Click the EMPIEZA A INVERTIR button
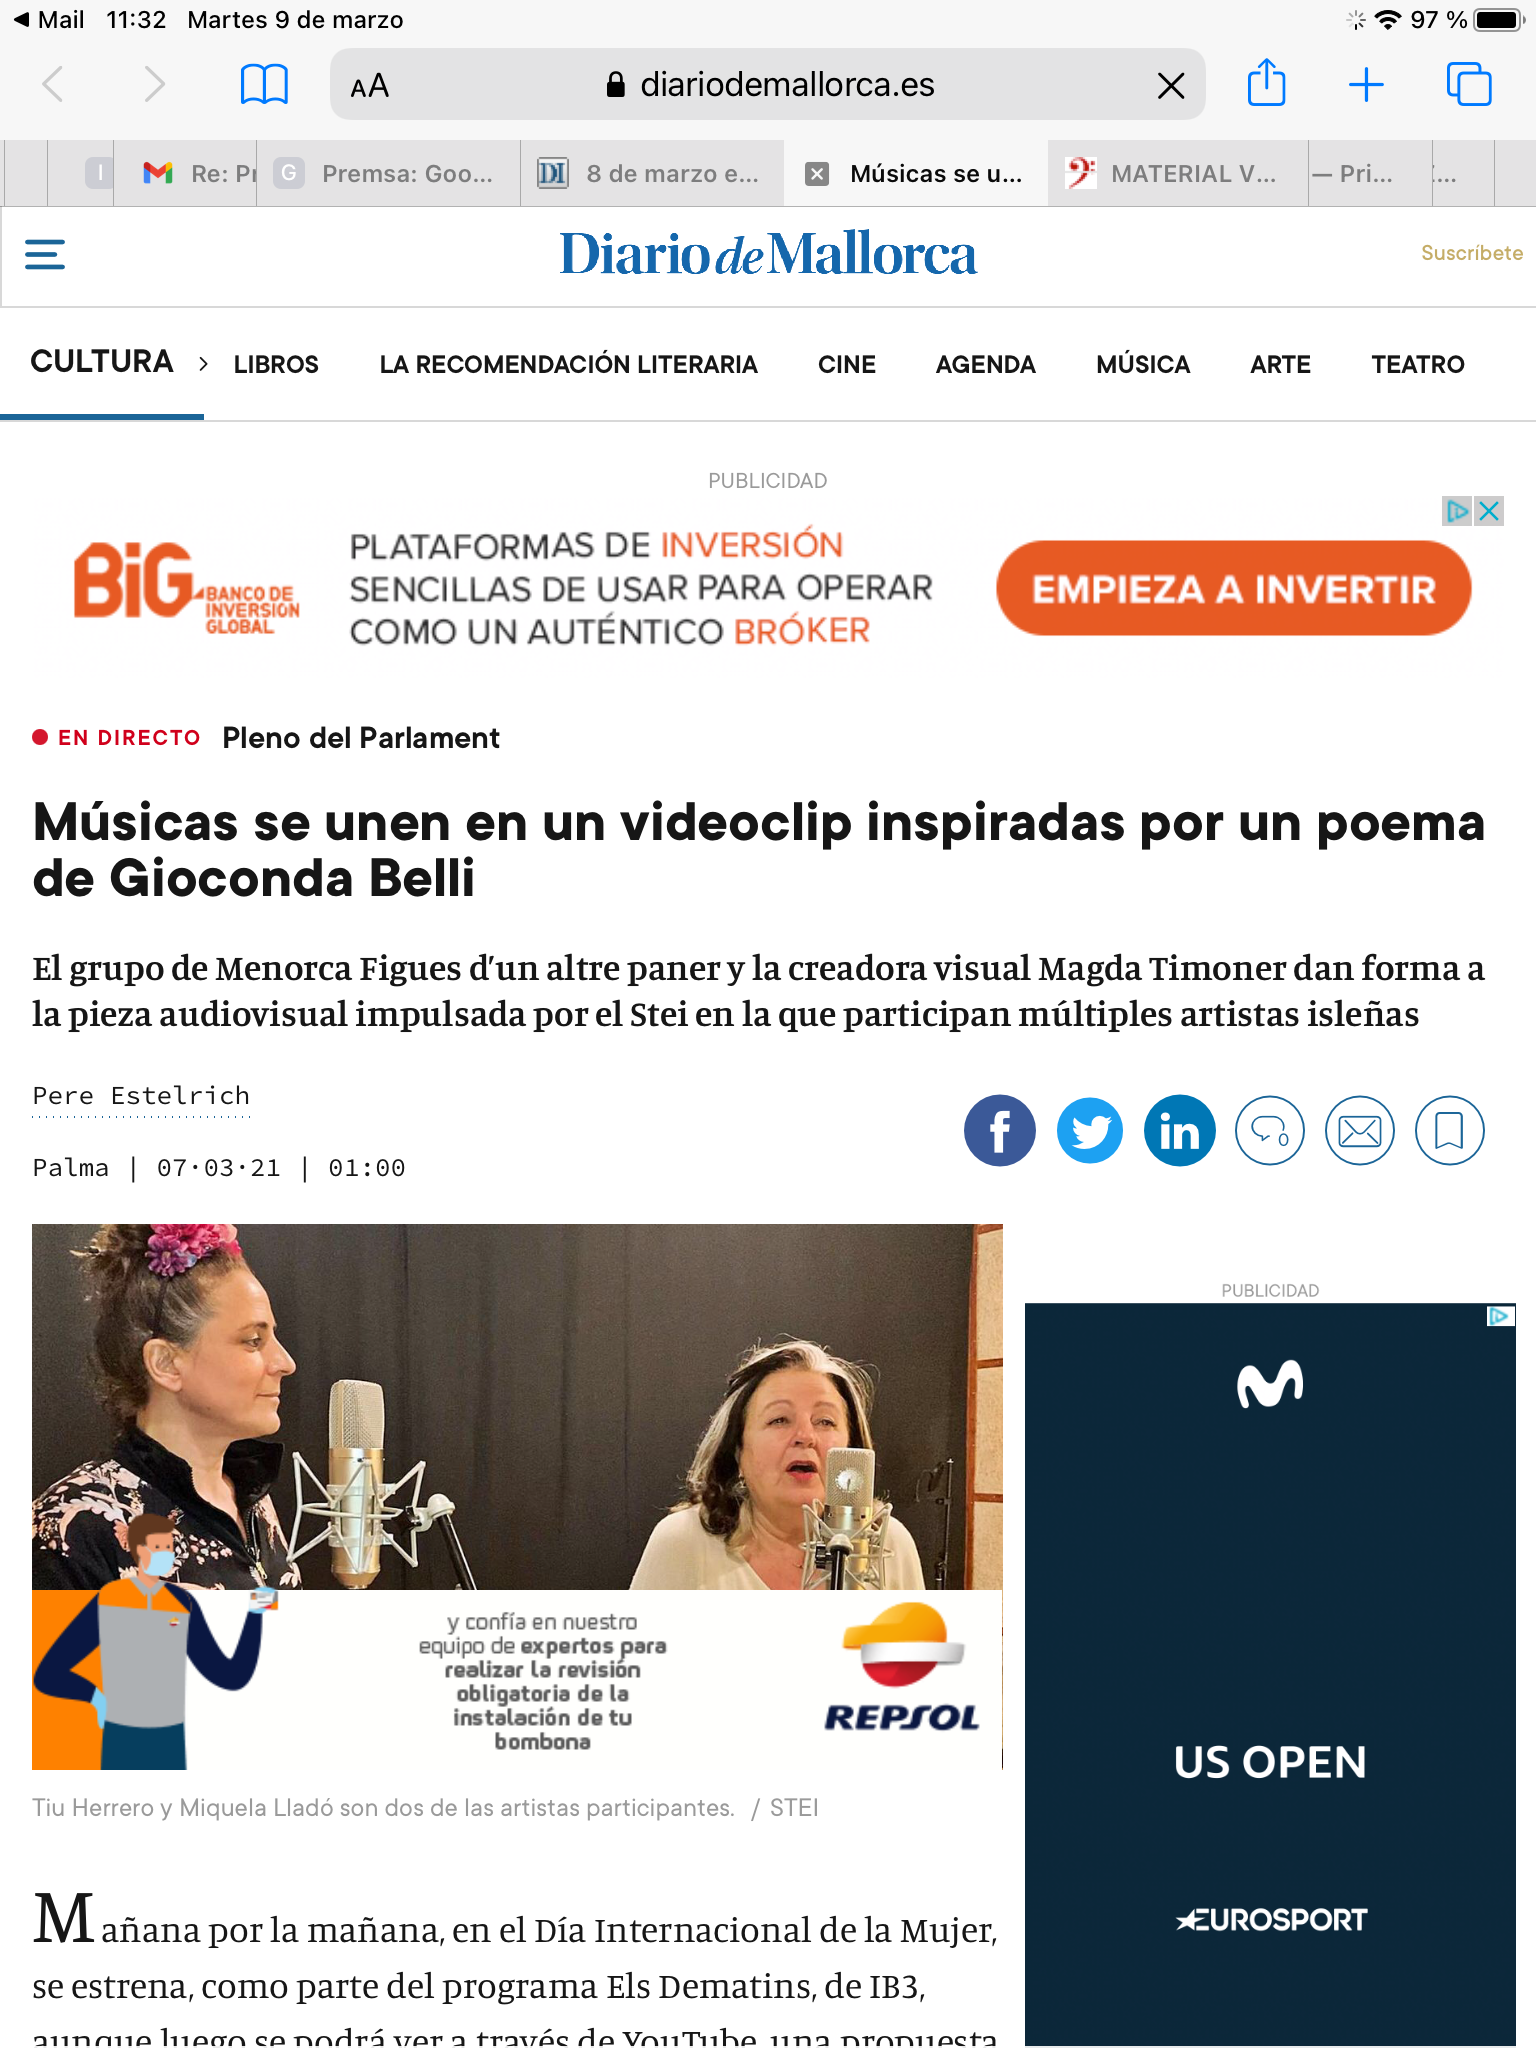Image resolution: width=1536 pixels, height=2048 pixels. pos(1233,589)
